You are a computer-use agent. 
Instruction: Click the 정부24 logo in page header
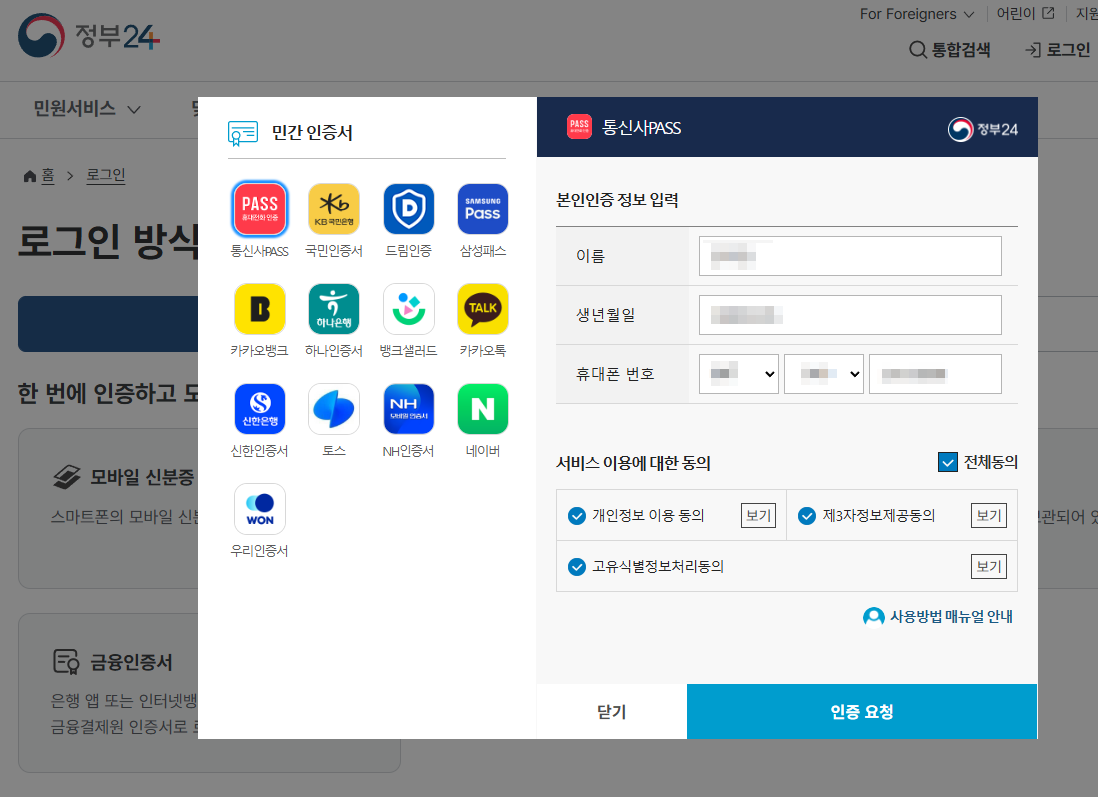pos(89,36)
